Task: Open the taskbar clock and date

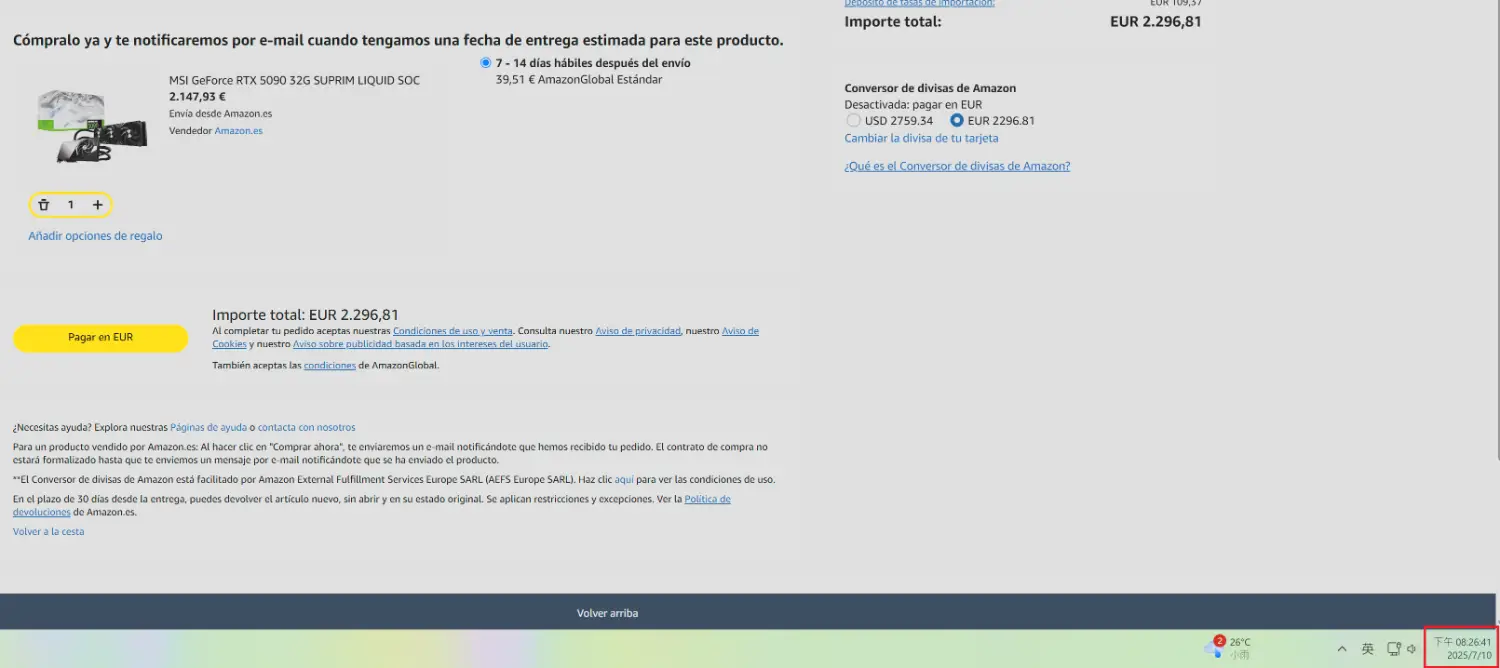Action: point(1462,648)
